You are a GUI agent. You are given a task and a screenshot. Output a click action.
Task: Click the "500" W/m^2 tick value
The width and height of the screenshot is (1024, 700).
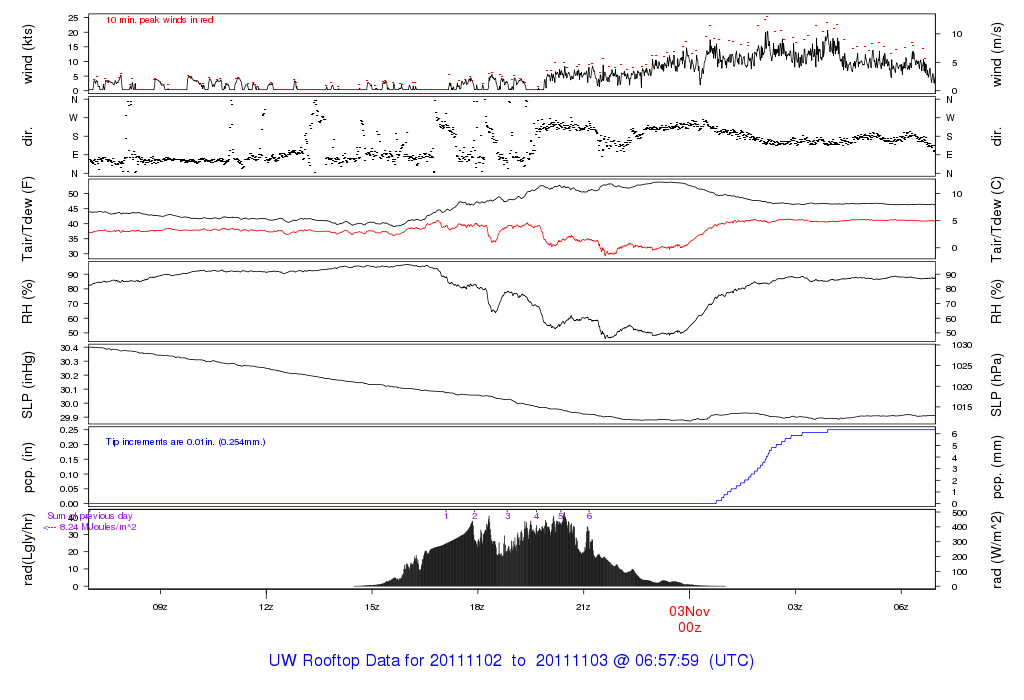(959, 513)
